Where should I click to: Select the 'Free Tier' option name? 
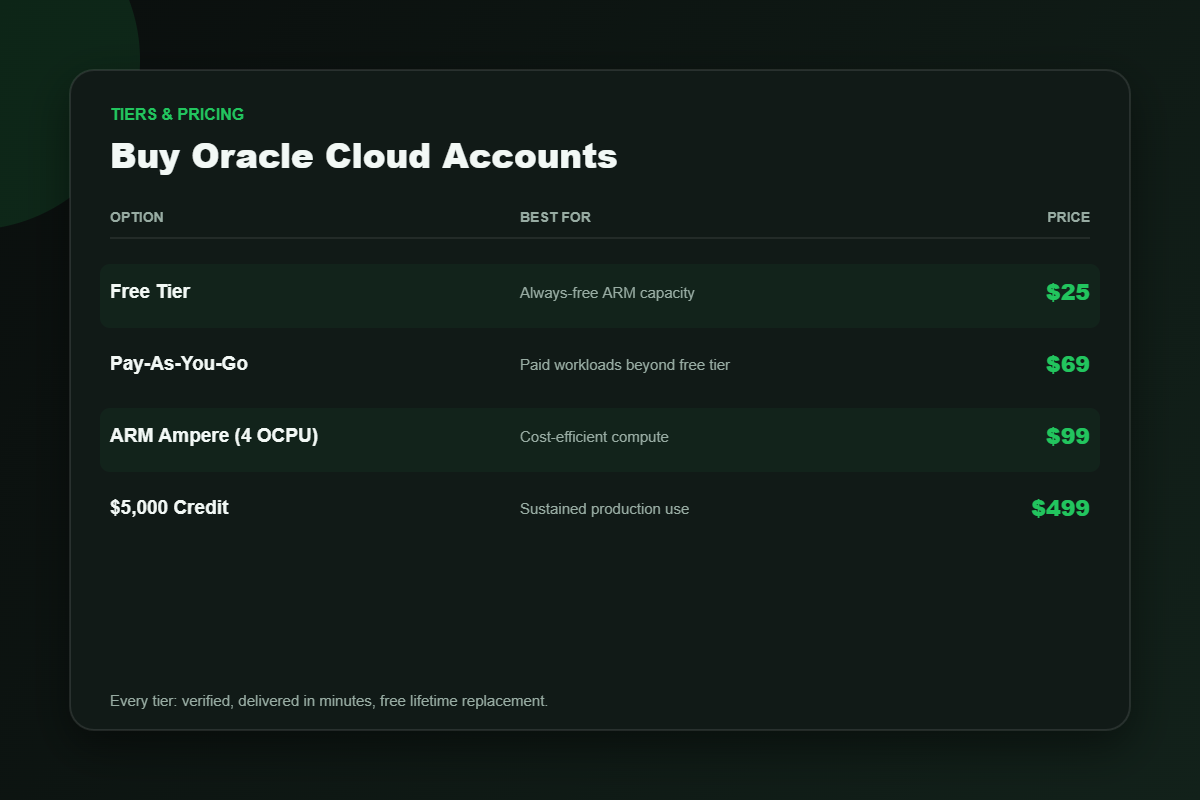click(x=150, y=292)
